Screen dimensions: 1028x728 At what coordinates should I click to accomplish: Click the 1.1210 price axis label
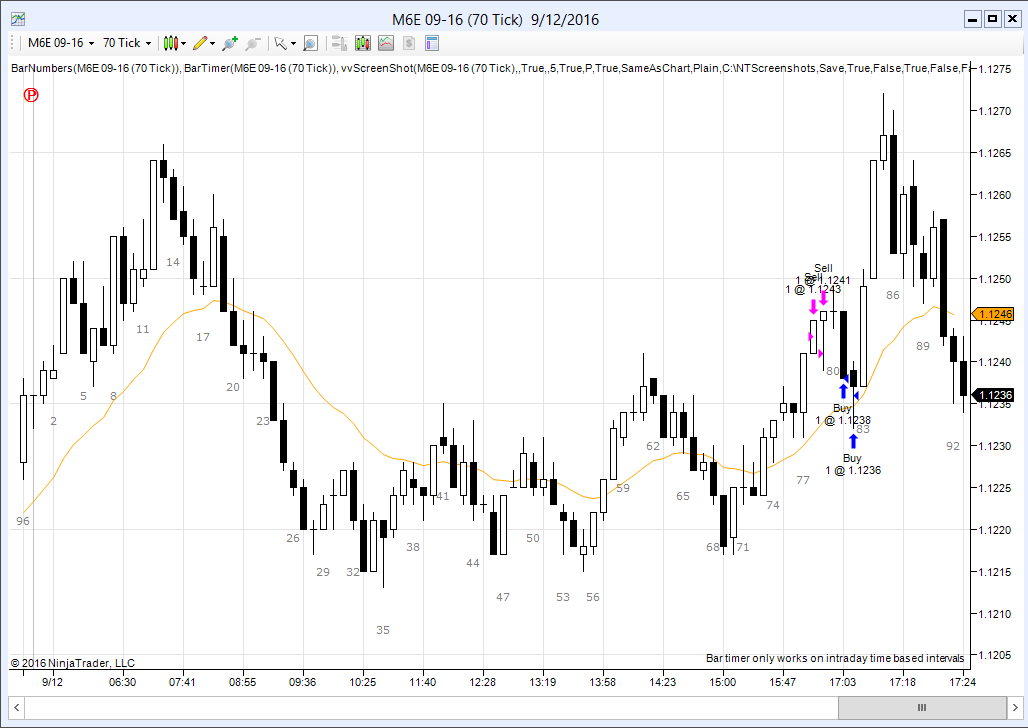[x=995, y=614]
